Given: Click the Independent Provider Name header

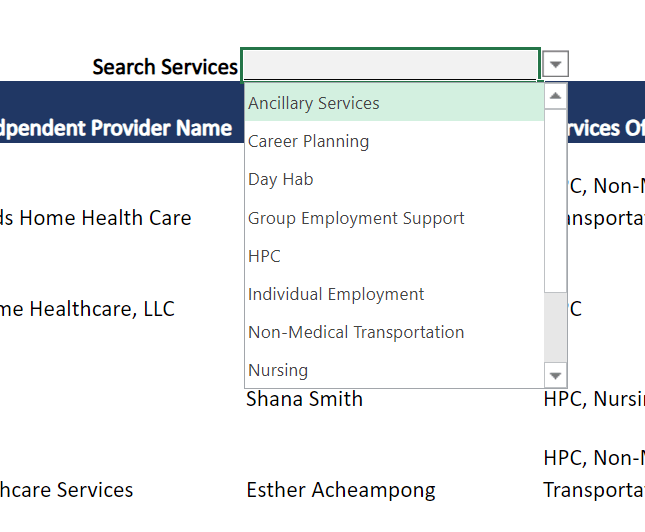Looking at the screenshot, I should pos(115,128).
